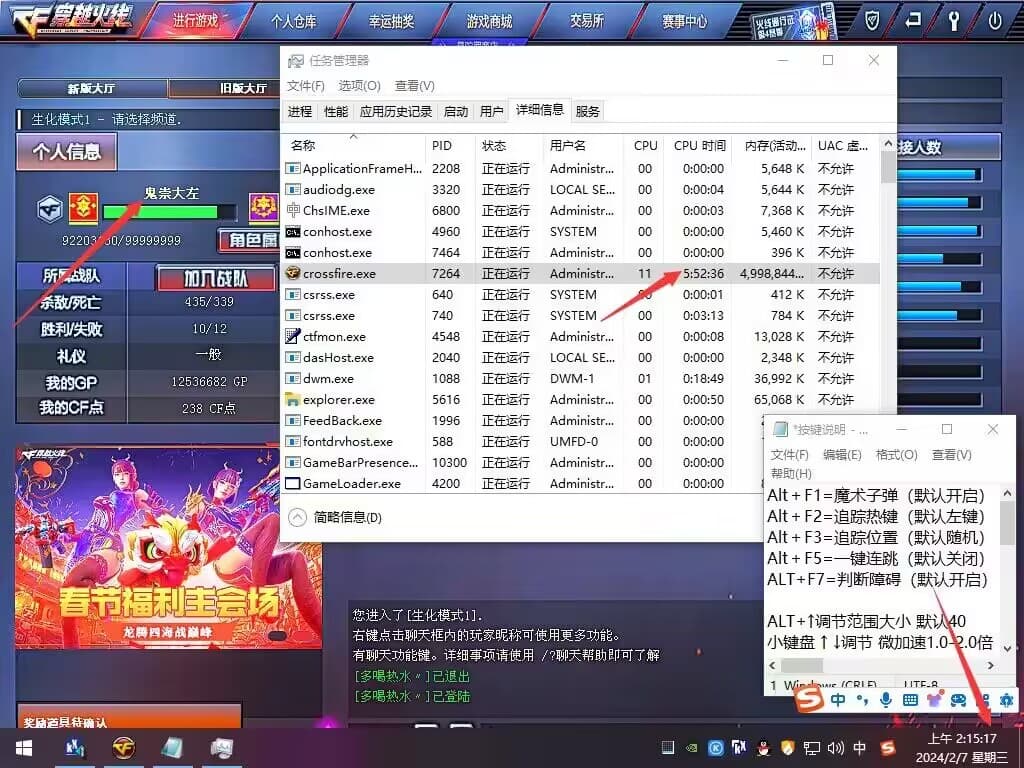Image resolution: width=1024 pixels, height=768 pixels.
Task: Click the top blue channel population bar
Action: pos(939,174)
